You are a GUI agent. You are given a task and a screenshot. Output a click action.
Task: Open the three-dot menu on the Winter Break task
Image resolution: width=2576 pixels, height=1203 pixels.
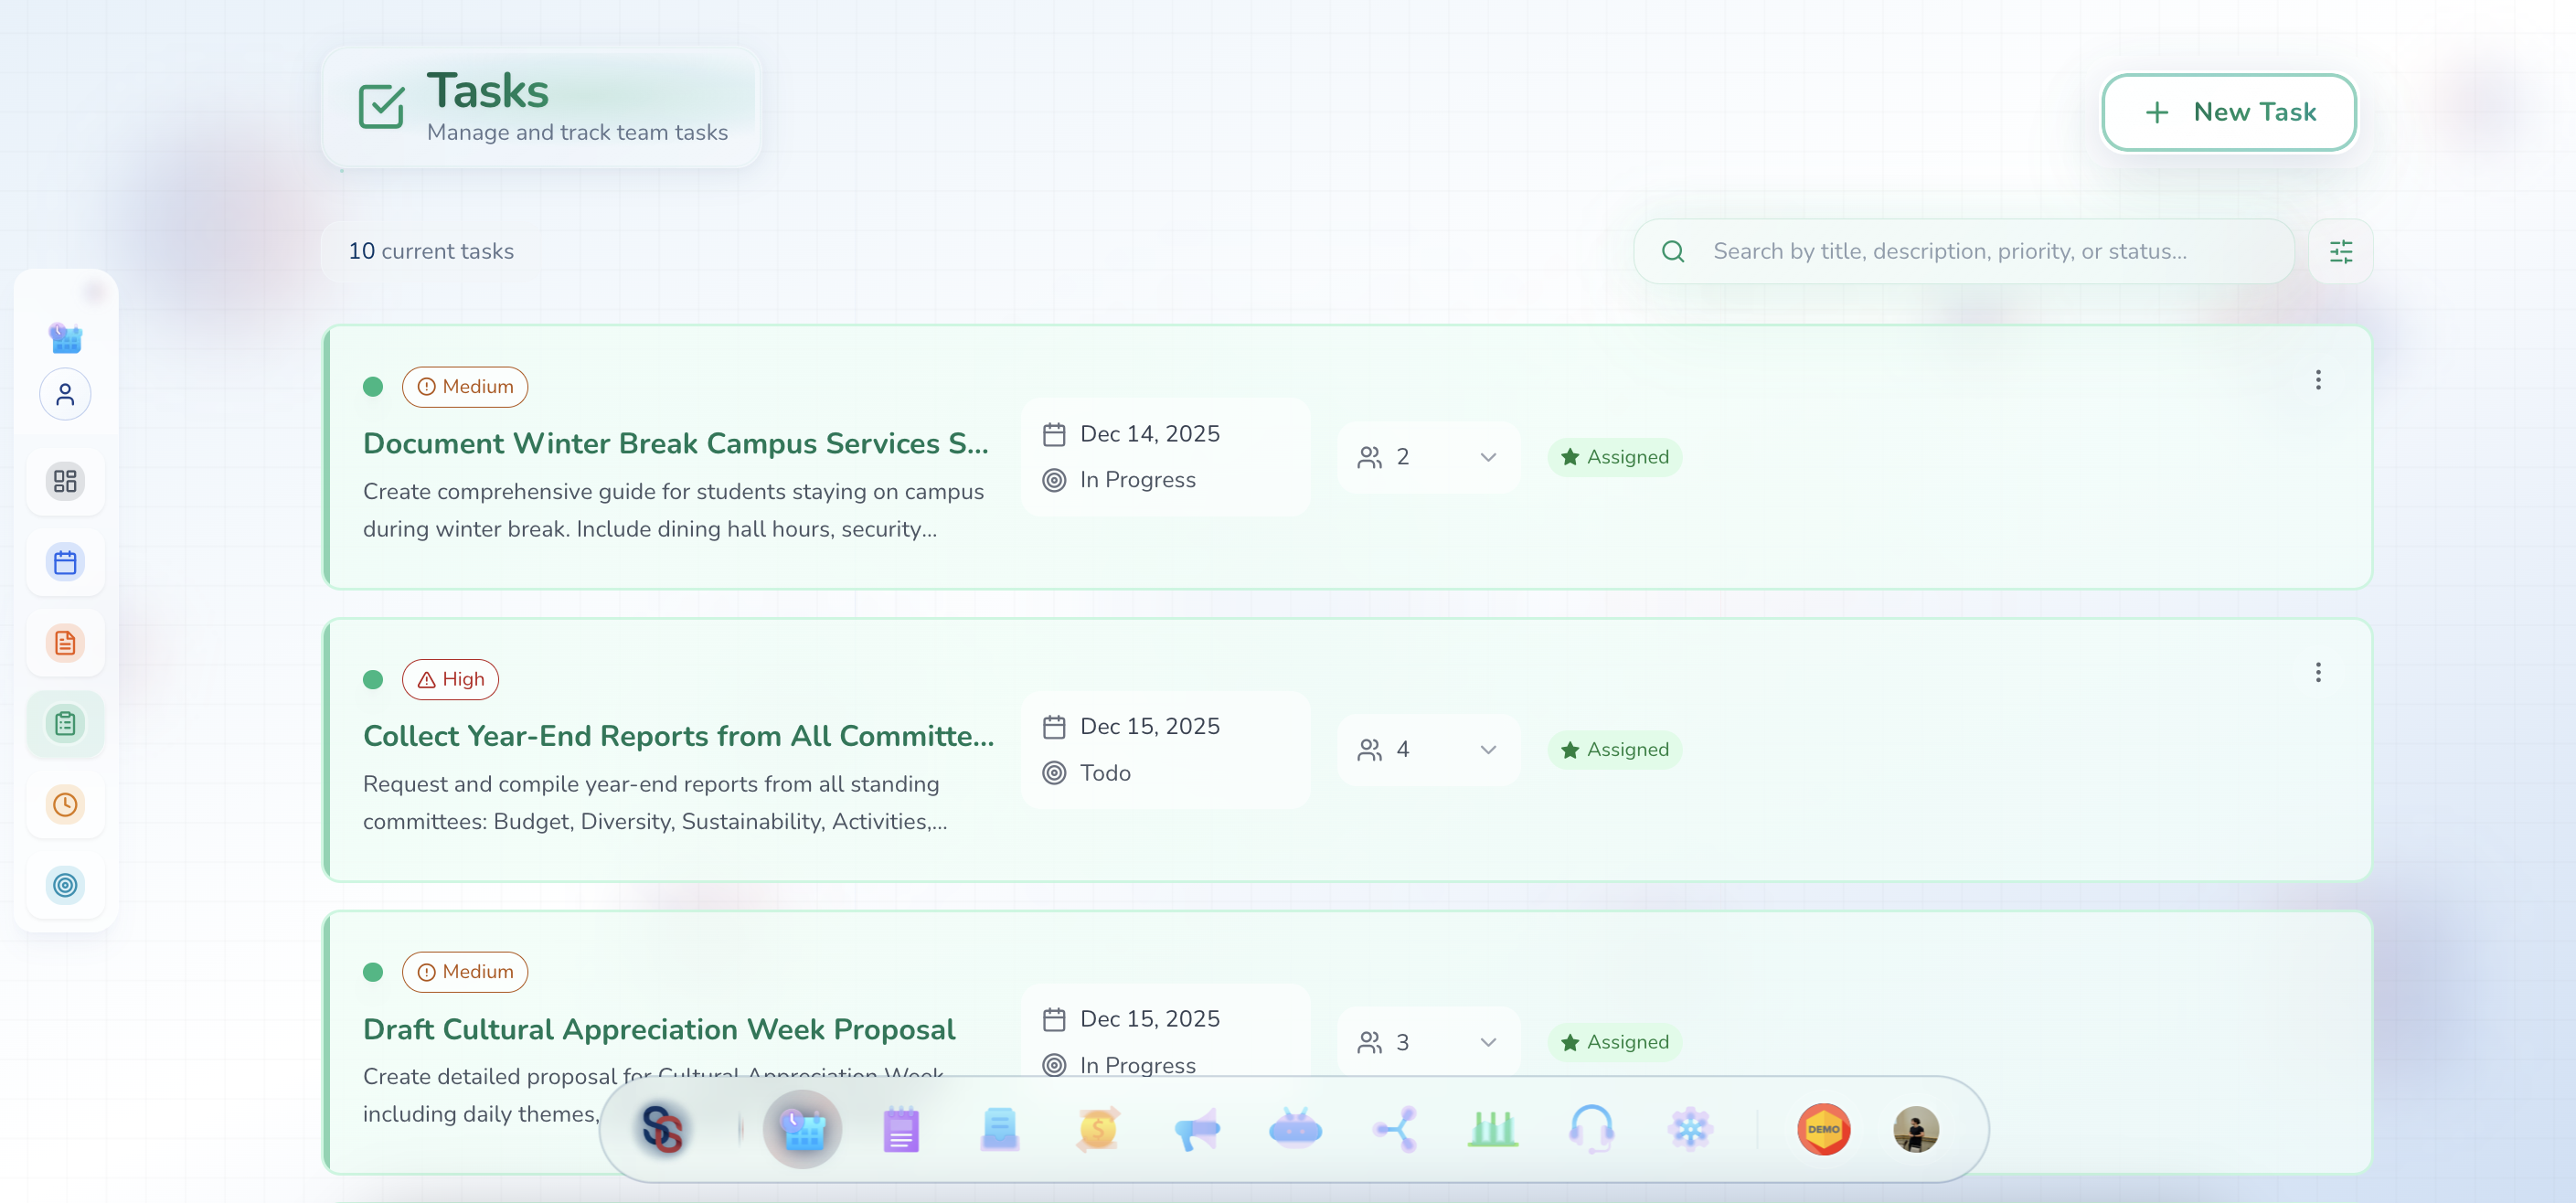point(2319,380)
